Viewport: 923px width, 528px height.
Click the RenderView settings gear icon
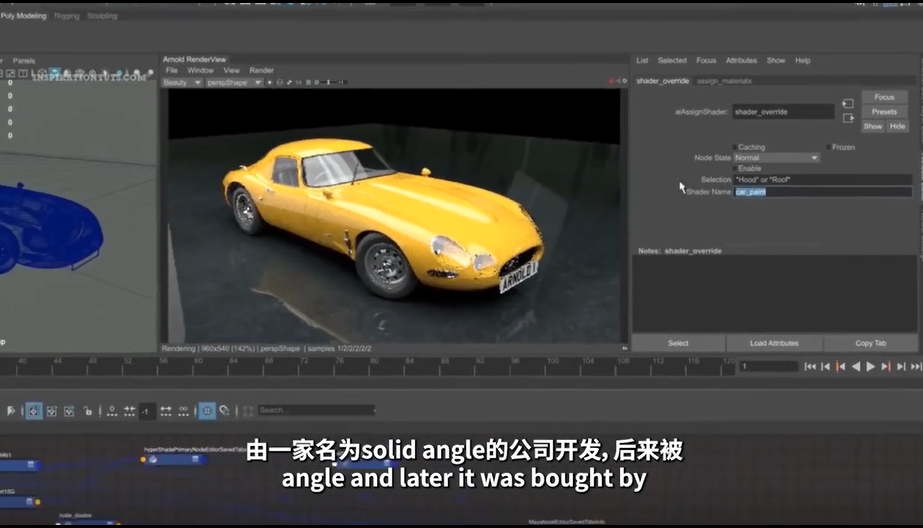(624, 81)
